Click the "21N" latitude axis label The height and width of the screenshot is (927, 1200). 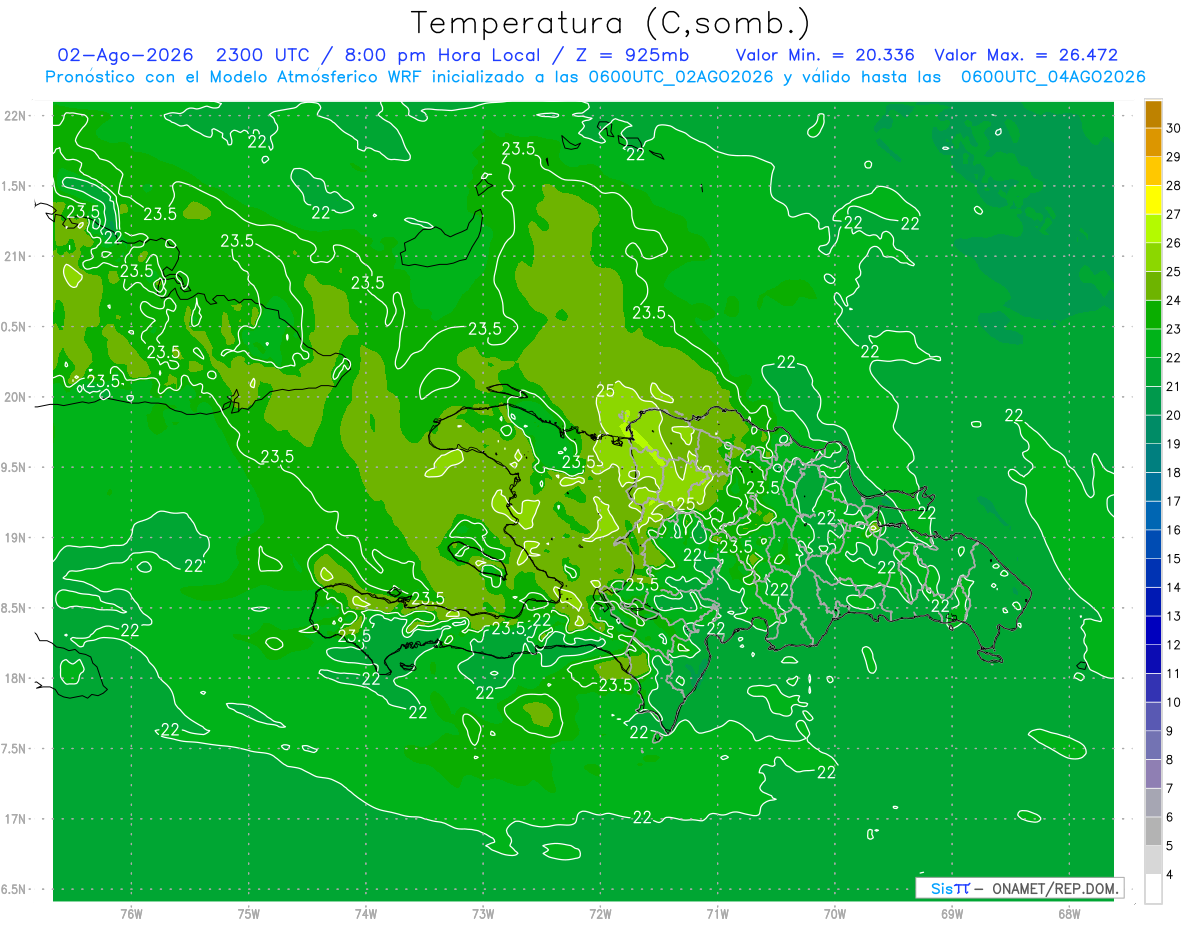coord(16,256)
